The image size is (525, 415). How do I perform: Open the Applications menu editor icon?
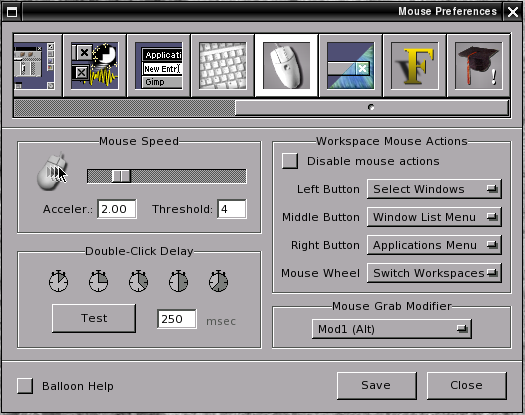click(159, 66)
